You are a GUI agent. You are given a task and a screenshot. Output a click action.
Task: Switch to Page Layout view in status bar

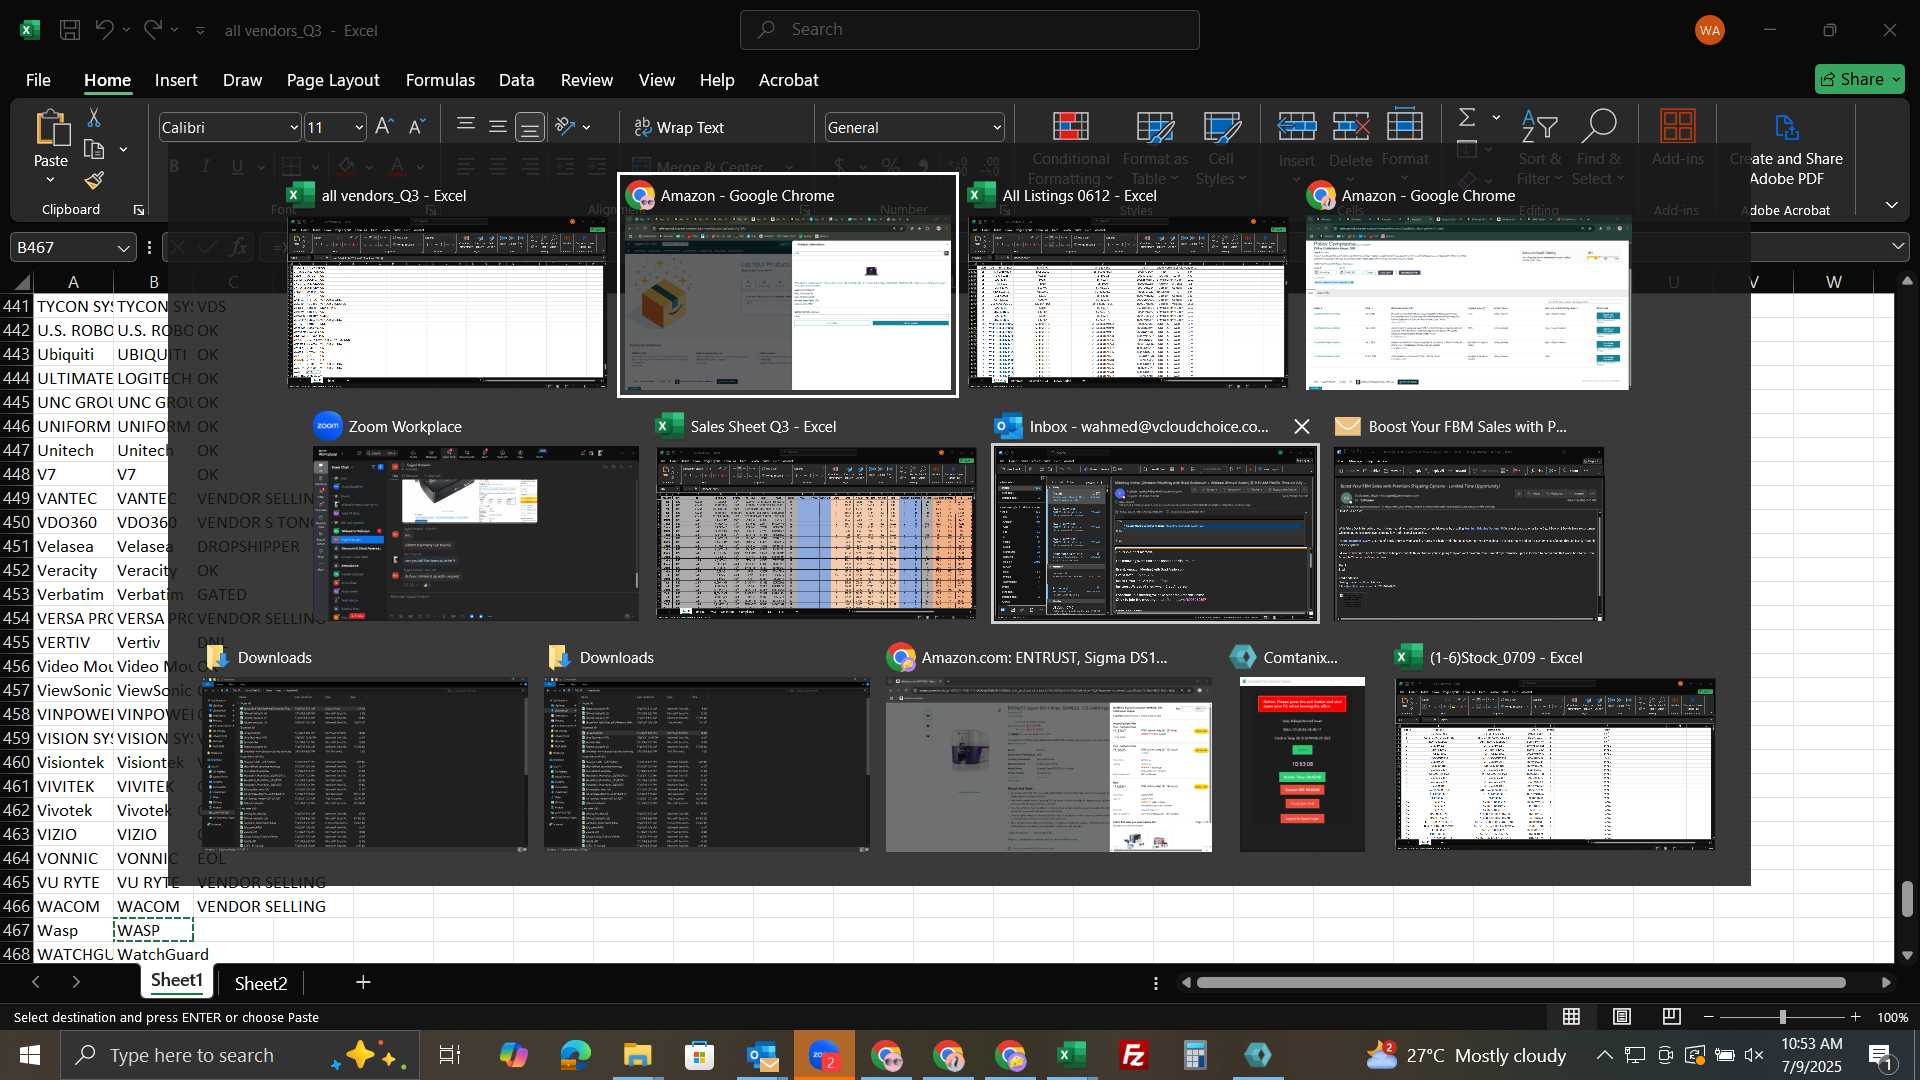[1622, 1017]
